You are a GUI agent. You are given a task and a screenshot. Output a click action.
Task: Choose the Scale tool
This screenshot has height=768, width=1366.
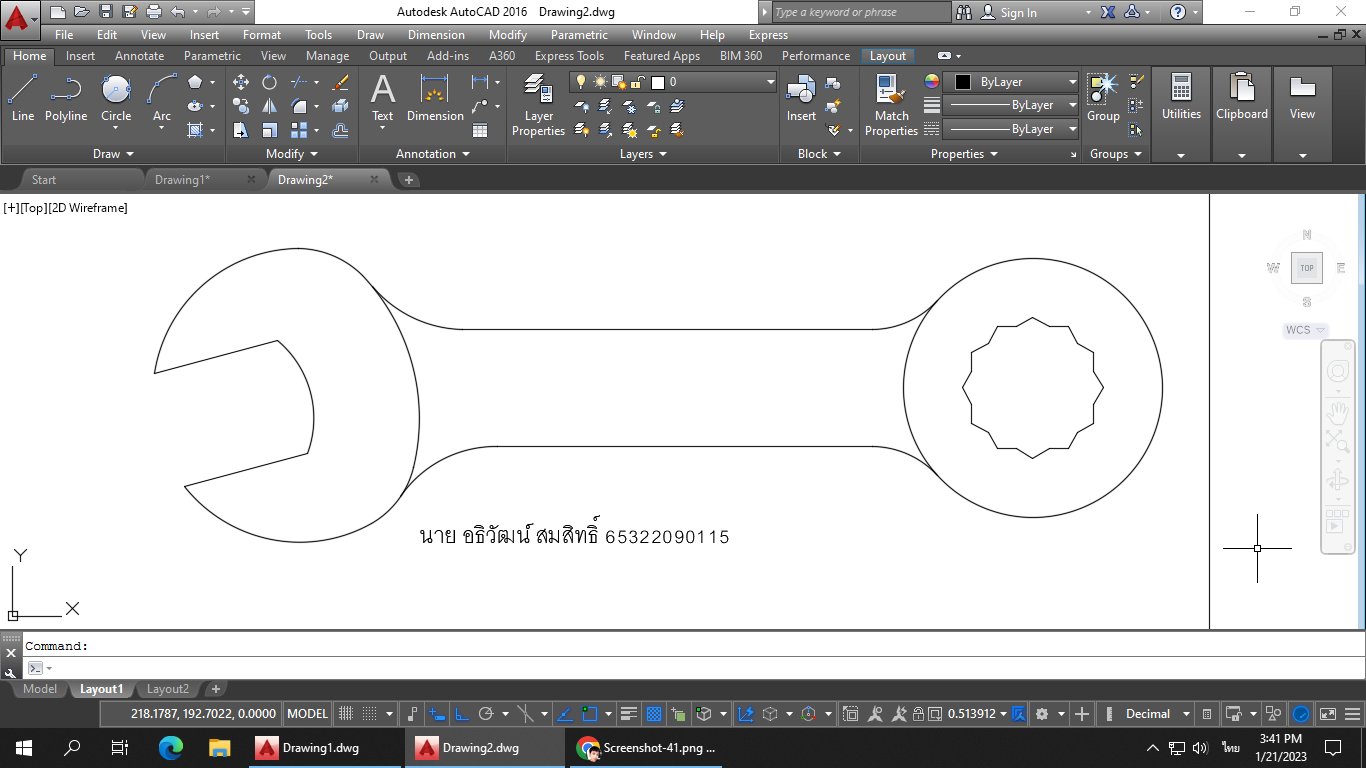click(x=270, y=130)
